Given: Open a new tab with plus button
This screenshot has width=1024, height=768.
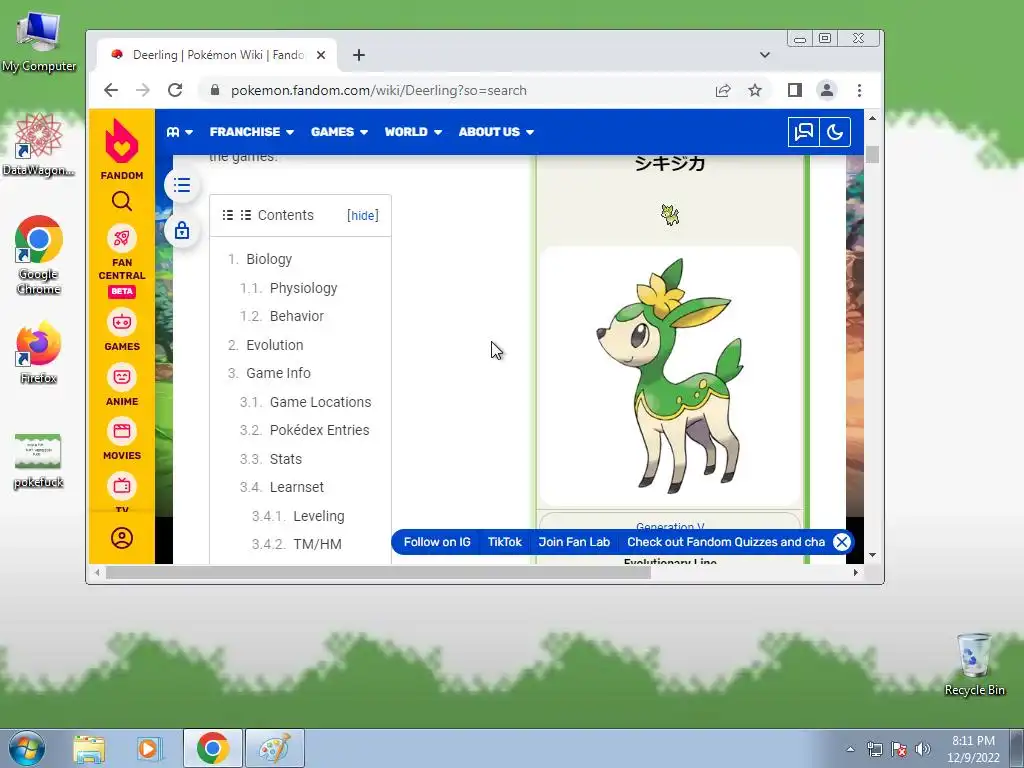Looking at the screenshot, I should pos(359,55).
